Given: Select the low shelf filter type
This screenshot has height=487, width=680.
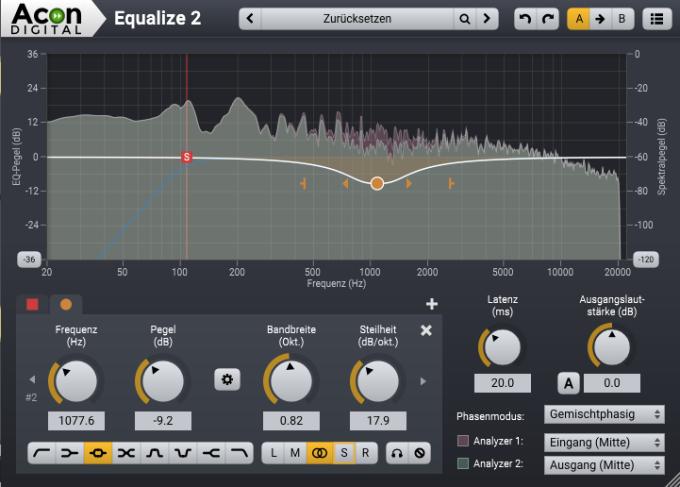Looking at the screenshot, I should click(70, 453).
